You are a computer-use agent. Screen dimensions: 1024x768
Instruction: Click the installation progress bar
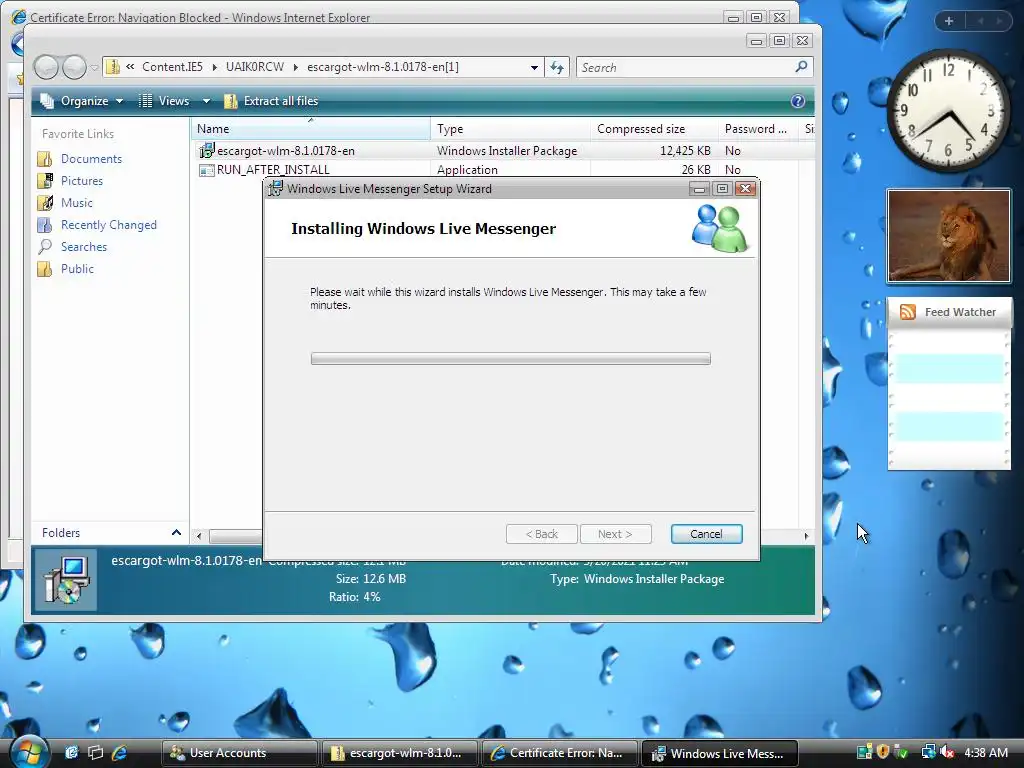[511, 359]
